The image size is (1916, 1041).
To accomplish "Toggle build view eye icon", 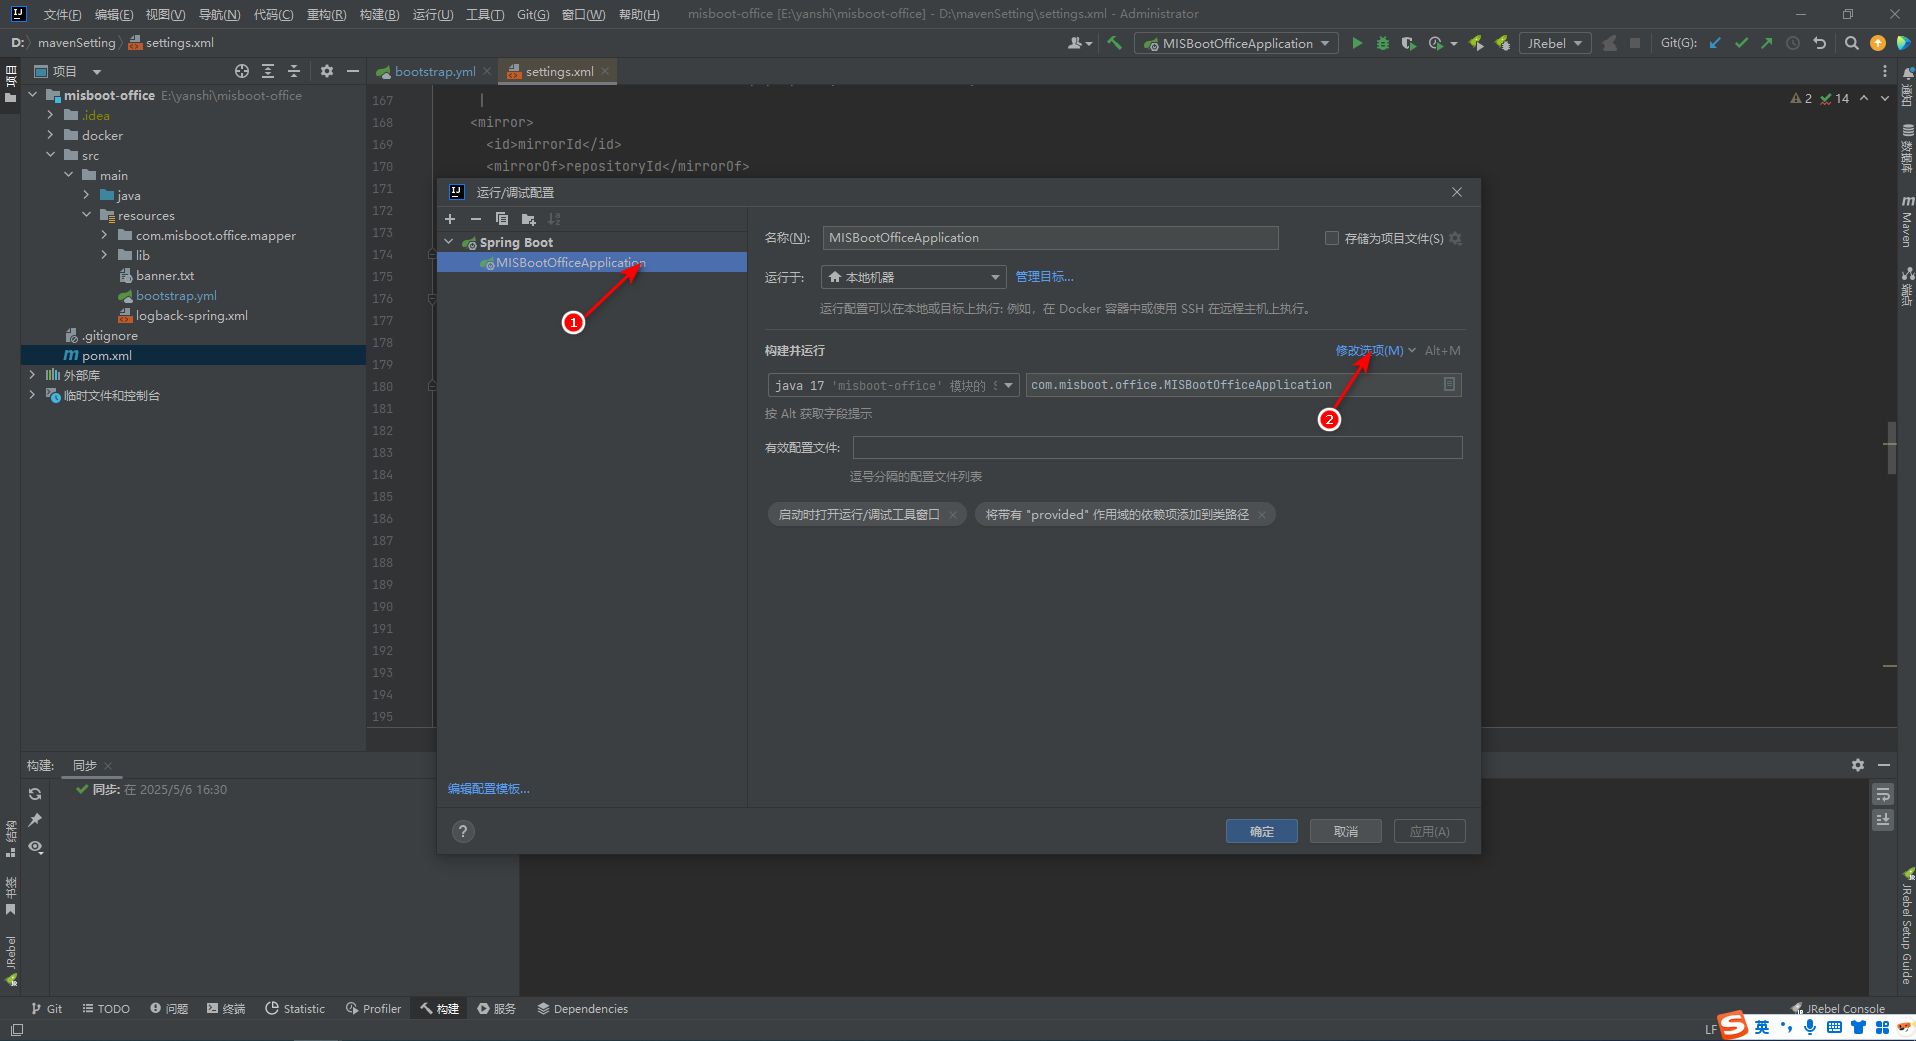I will coord(35,847).
